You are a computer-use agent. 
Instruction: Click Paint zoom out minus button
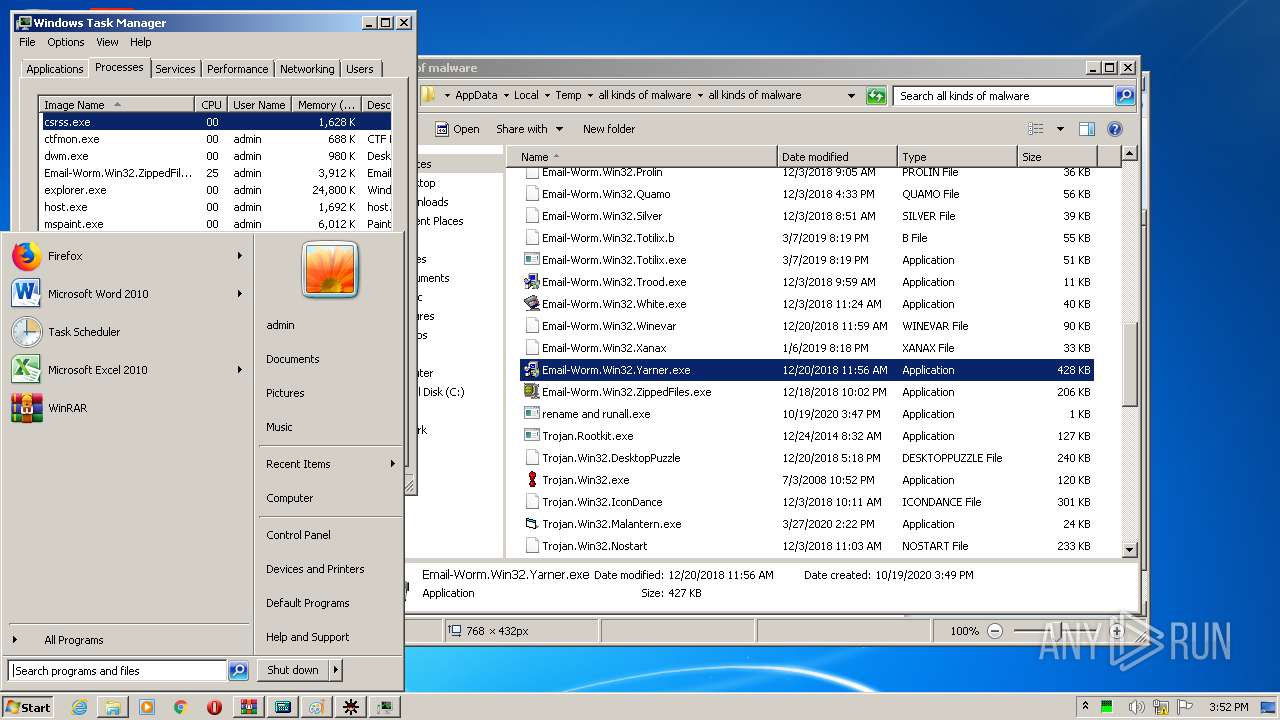tap(995, 631)
